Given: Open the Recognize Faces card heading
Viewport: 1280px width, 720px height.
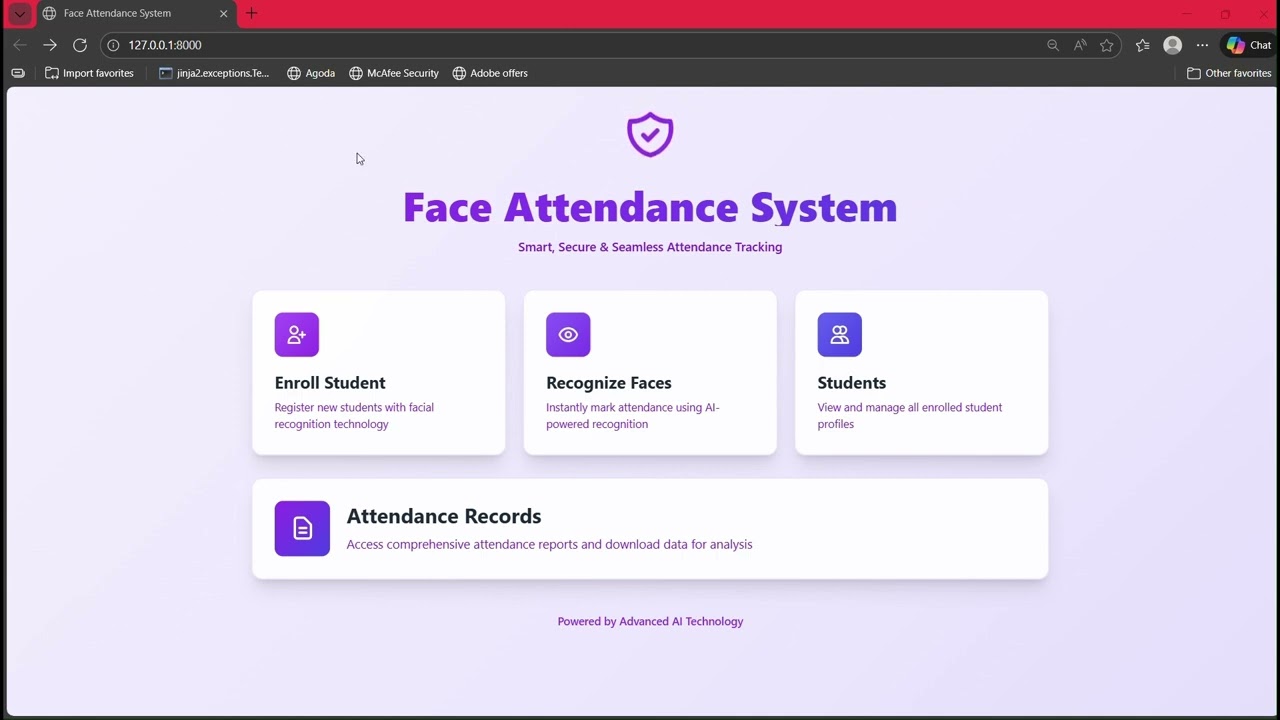Looking at the screenshot, I should point(609,383).
